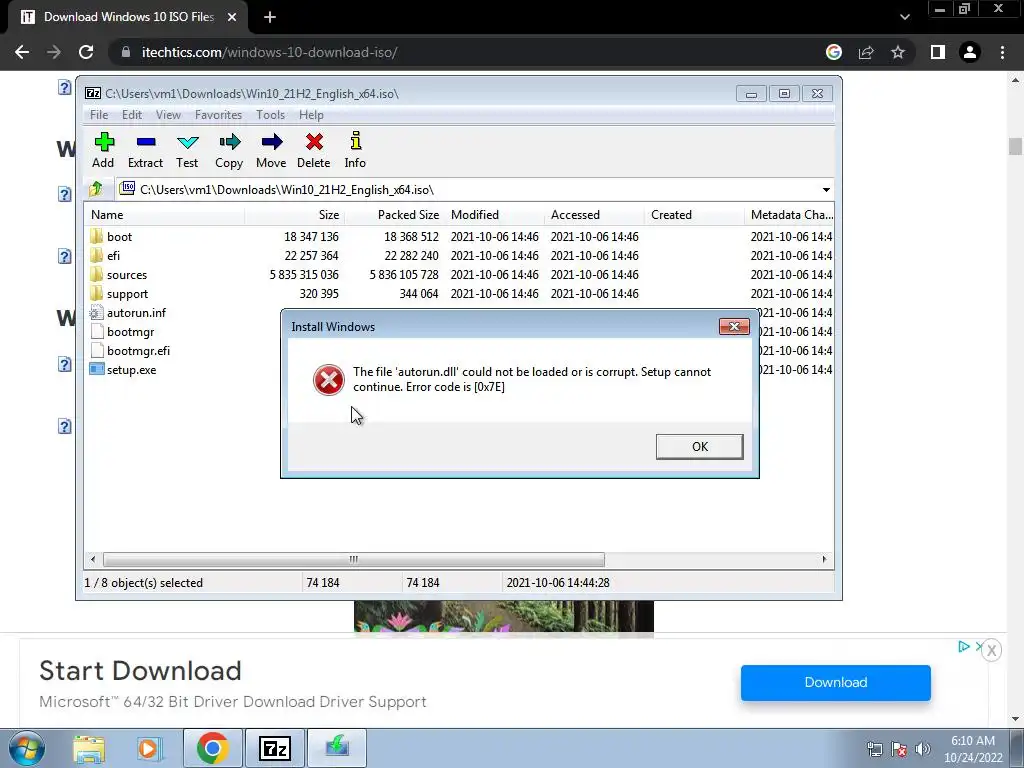Sort by Packed Size column
Viewport: 1024px width, 768px height.
(x=394, y=215)
